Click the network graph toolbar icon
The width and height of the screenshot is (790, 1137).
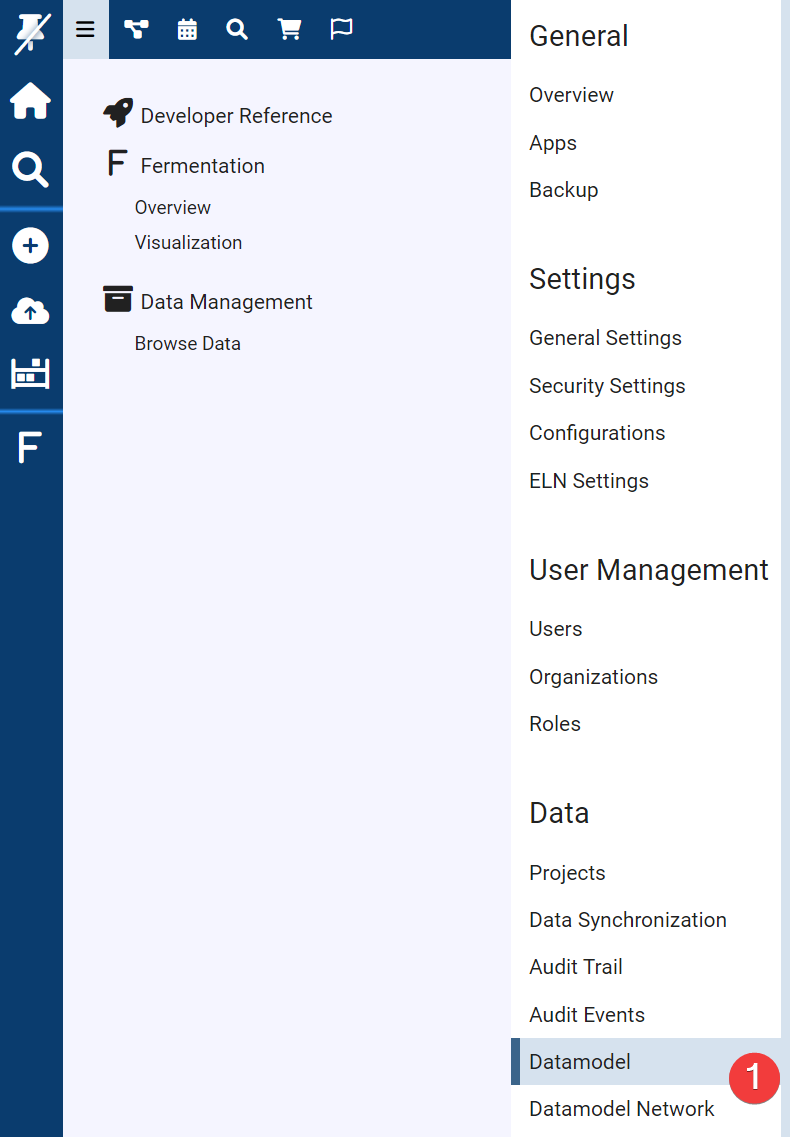pyautogui.click(x=135, y=30)
